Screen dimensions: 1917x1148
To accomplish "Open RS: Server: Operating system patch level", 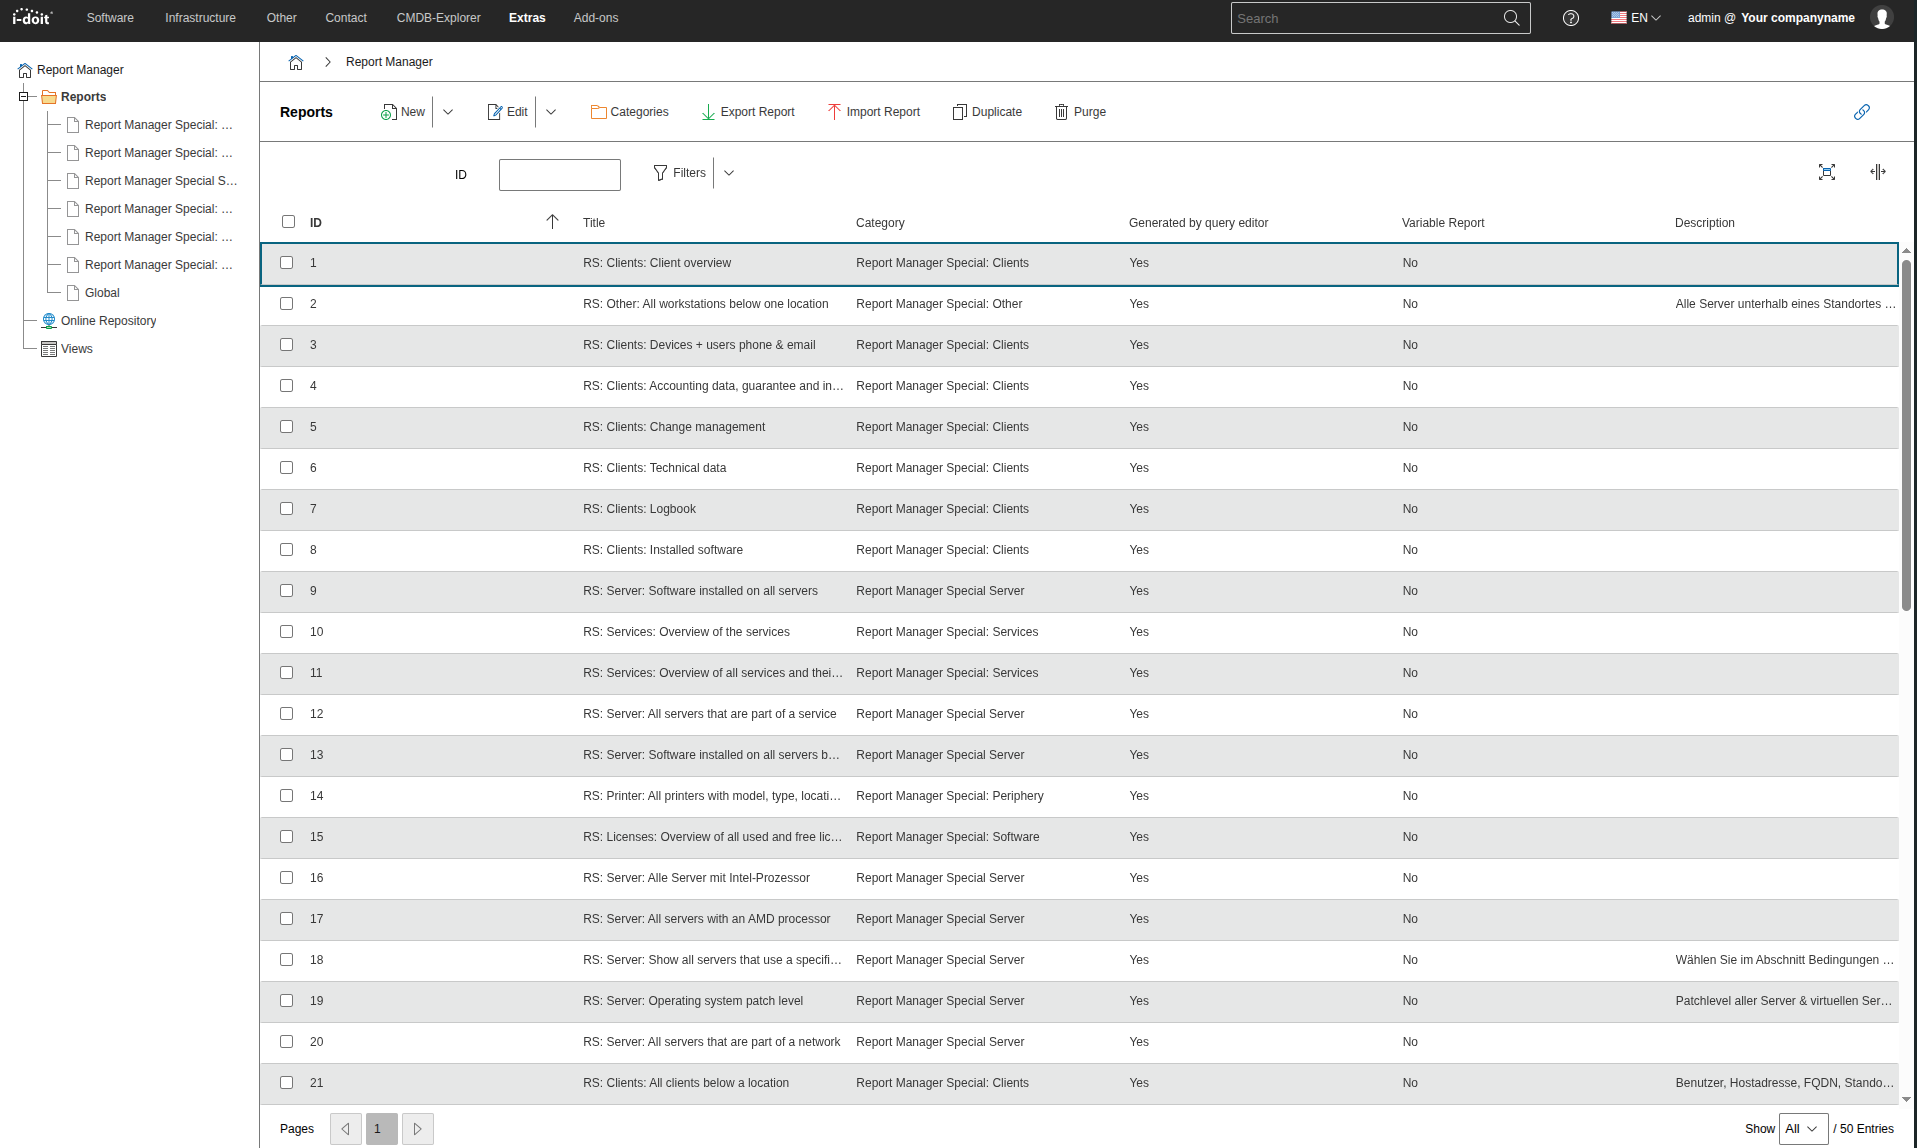I will click(x=1079, y=1001).
